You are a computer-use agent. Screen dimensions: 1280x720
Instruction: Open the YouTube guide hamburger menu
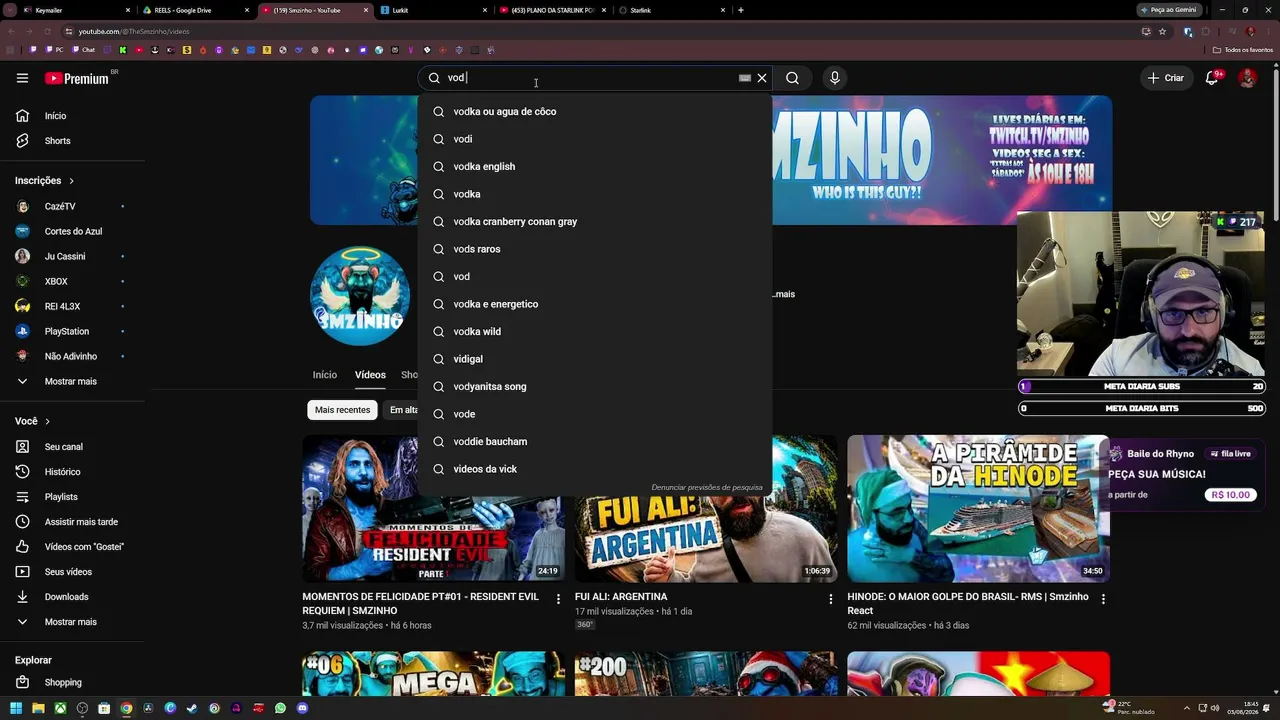click(x=22, y=78)
